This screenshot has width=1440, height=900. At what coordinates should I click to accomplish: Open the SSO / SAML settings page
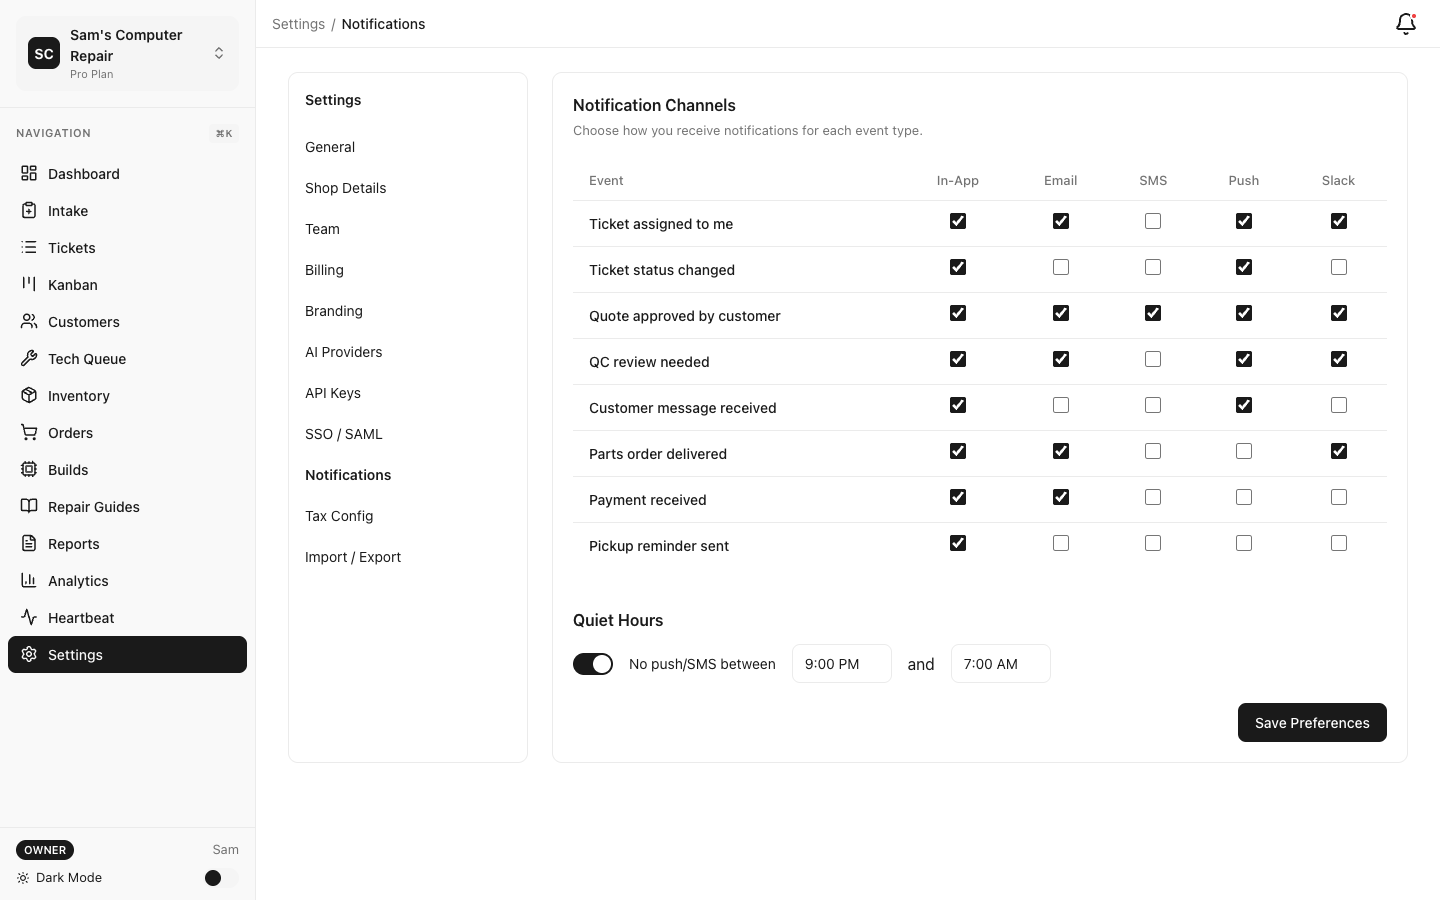344,433
